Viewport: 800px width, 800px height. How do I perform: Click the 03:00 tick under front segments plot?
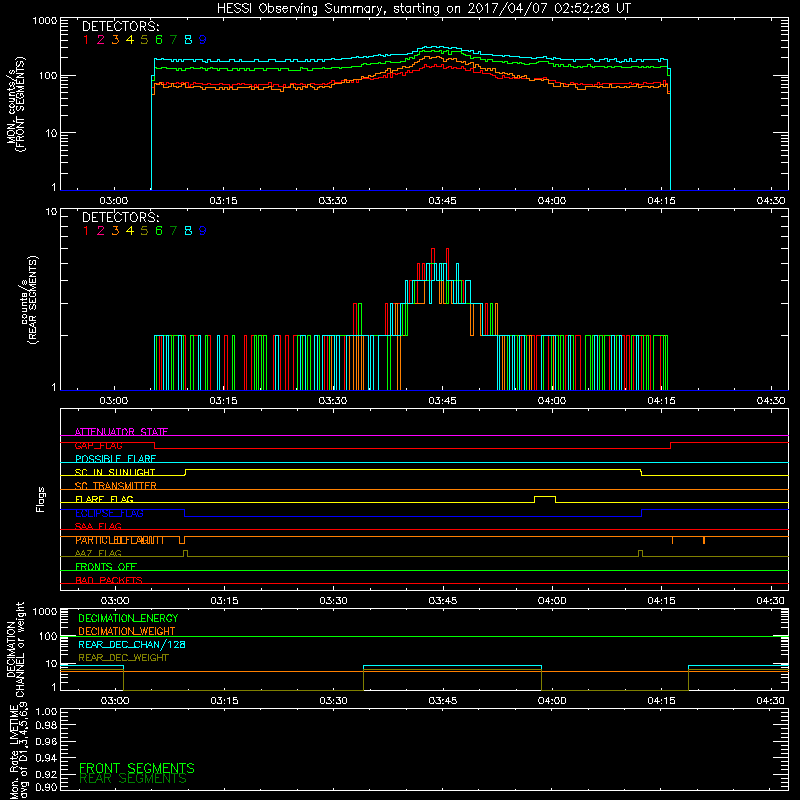(114, 201)
